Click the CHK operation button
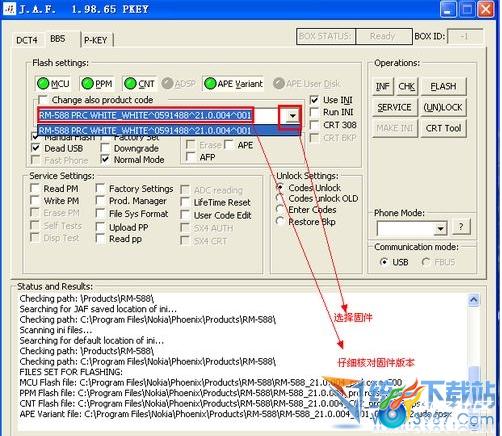This screenshot has height=436, width=502. click(x=407, y=86)
